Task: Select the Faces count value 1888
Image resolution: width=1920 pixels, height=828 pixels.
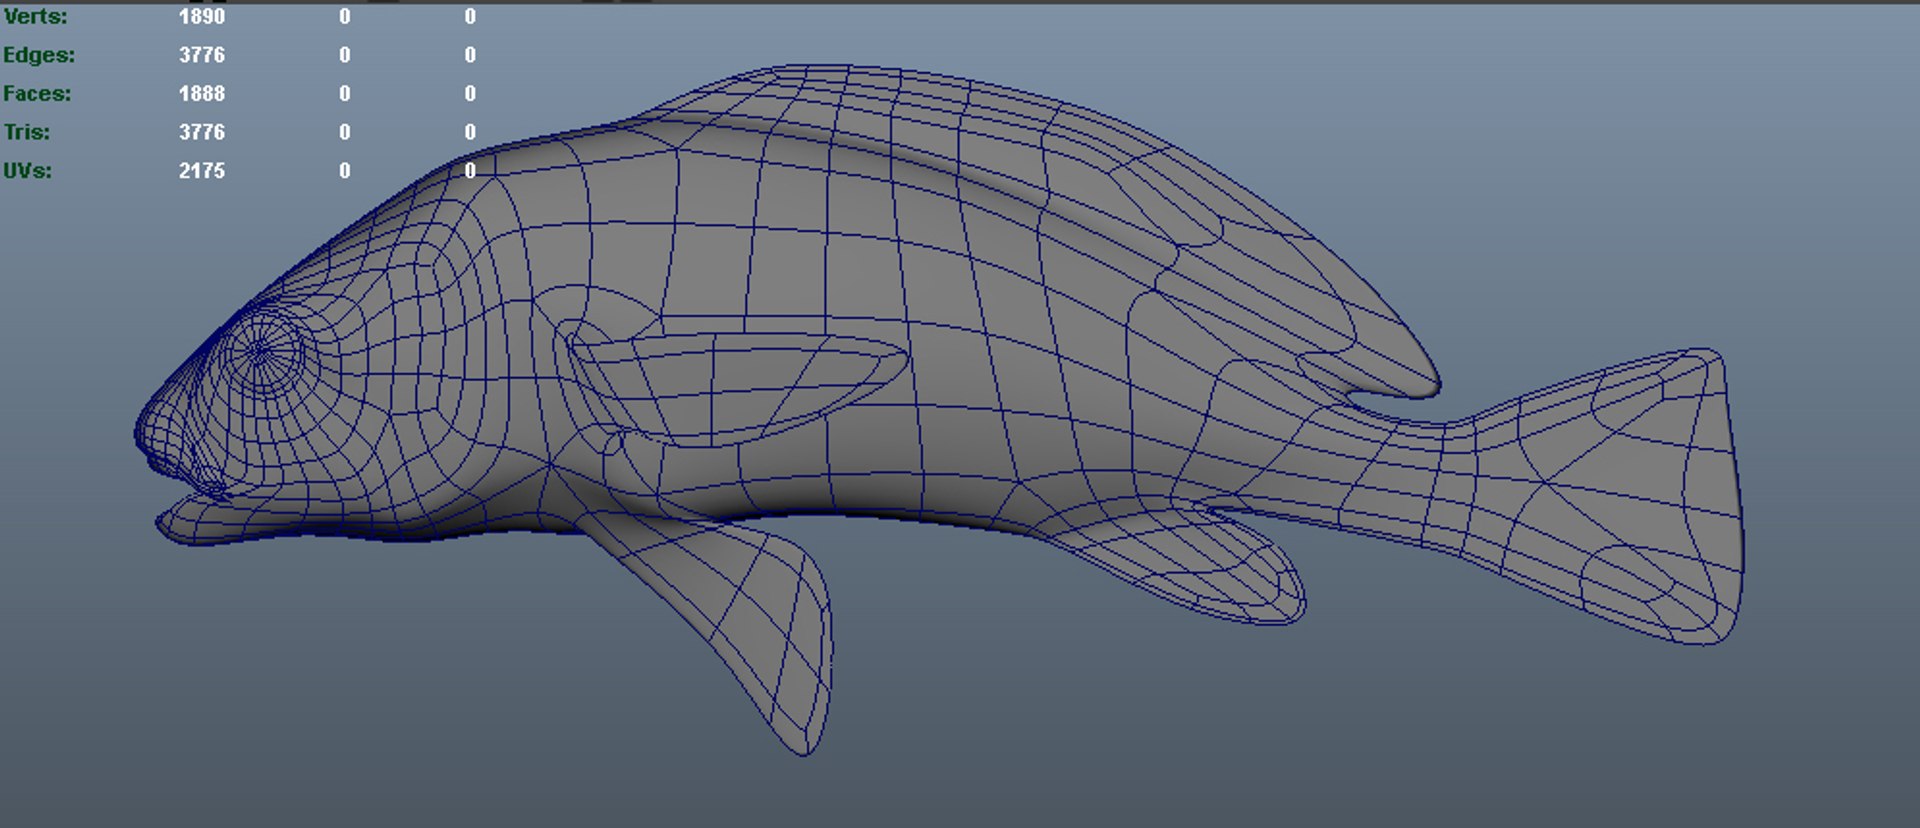Action: [202, 93]
